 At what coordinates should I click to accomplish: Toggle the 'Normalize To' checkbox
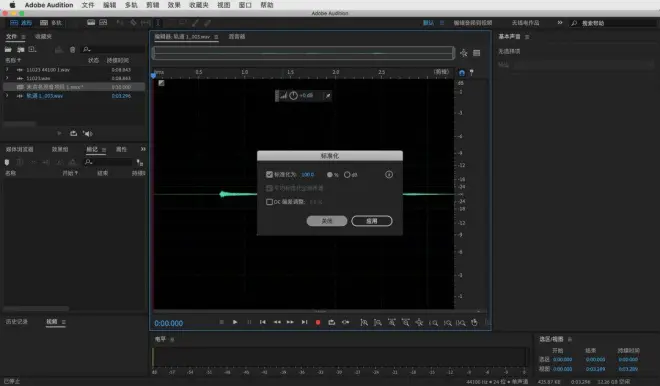pos(269,174)
